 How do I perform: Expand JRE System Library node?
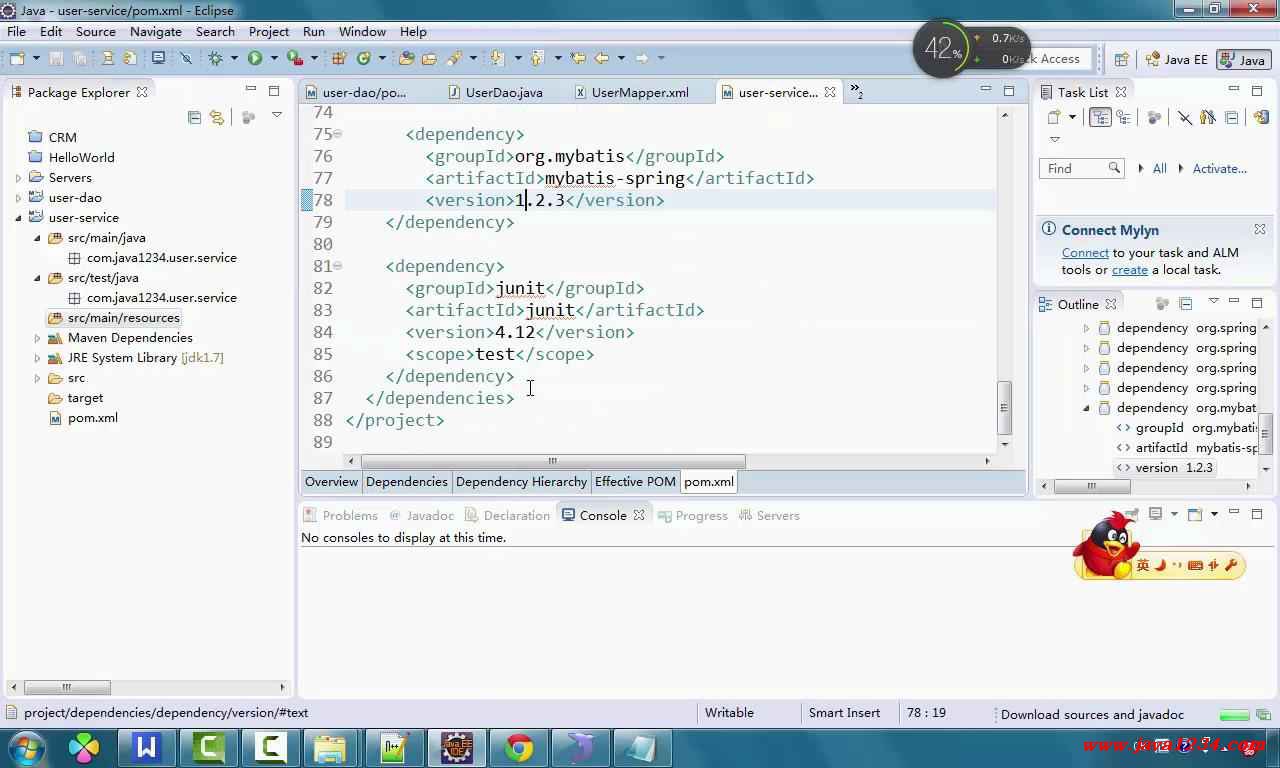coord(38,358)
